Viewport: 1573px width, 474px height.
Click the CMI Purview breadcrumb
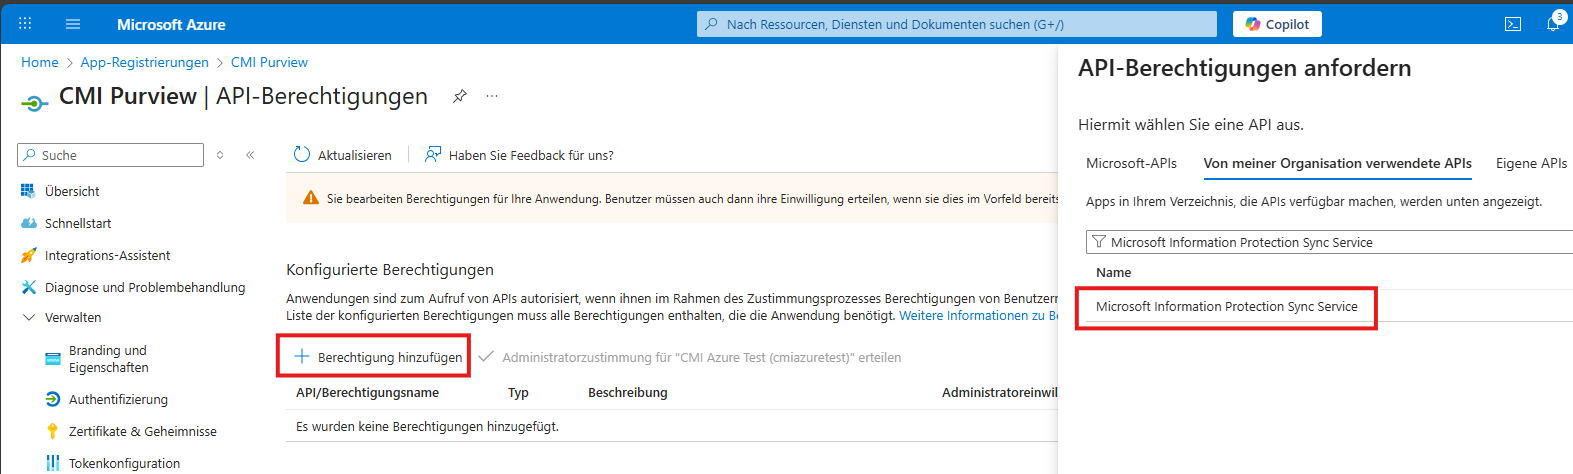(x=269, y=62)
